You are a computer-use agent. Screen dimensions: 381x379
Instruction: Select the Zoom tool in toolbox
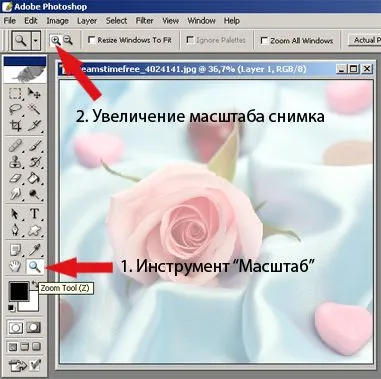point(35,266)
